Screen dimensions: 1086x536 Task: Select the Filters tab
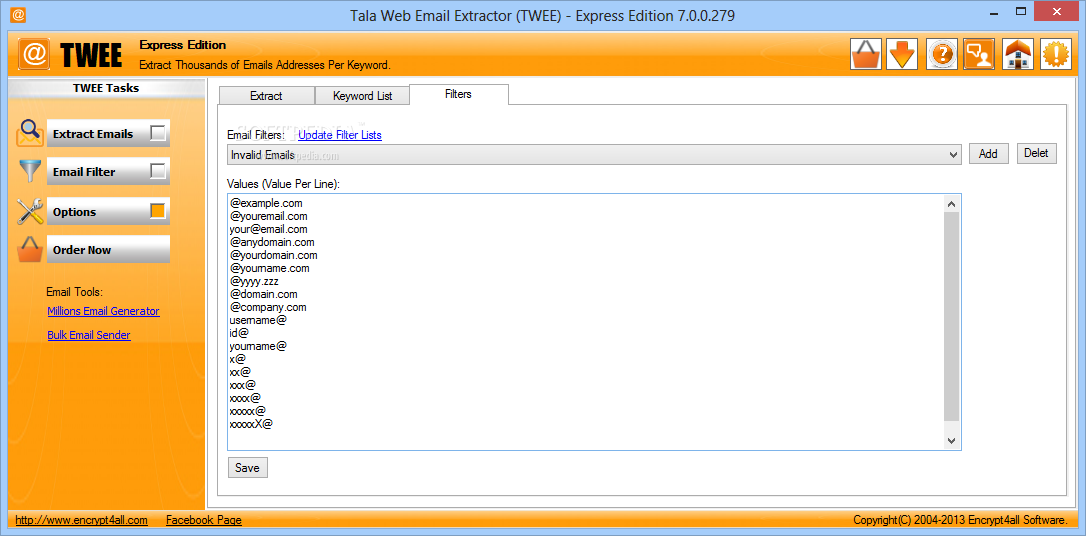coord(459,94)
